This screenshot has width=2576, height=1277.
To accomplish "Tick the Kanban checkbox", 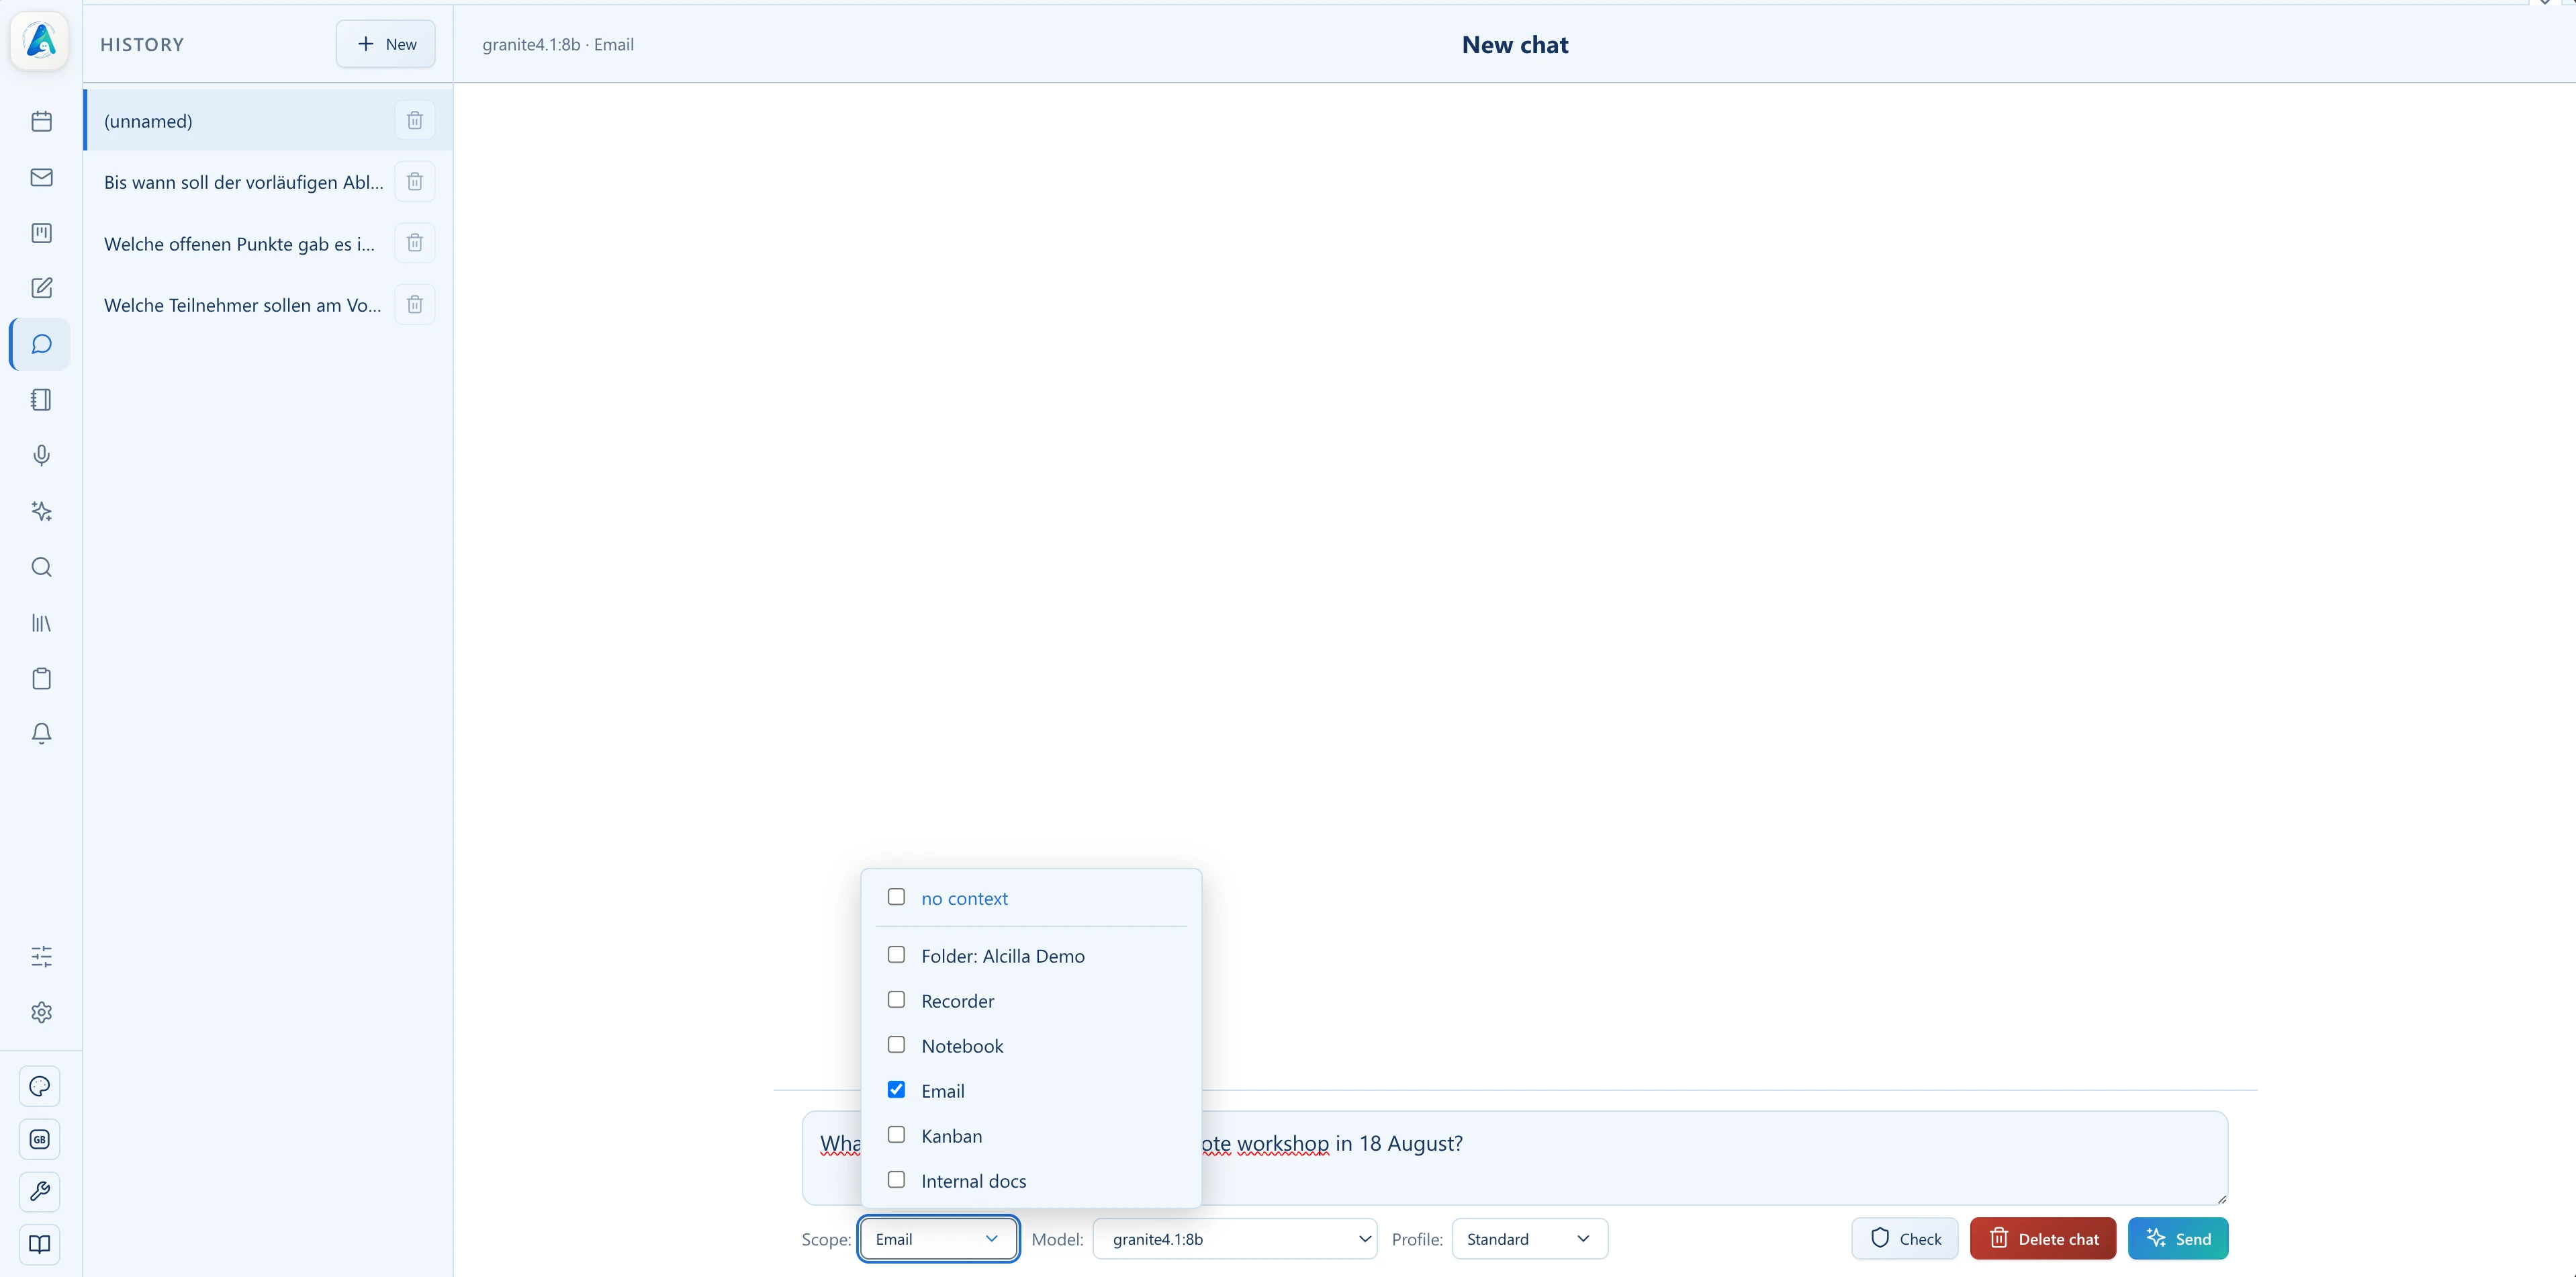I will [896, 1135].
